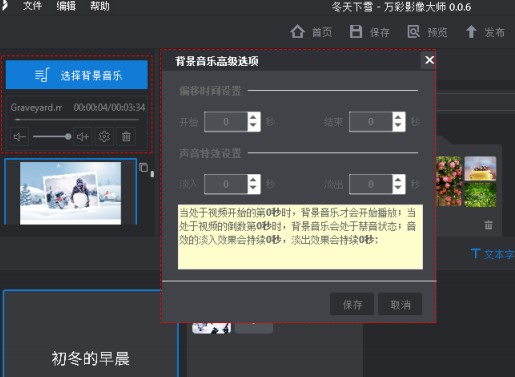Select the snowy scene thumbnail
The width and height of the screenshot is (515, 377).
click(x=70, y=193)
